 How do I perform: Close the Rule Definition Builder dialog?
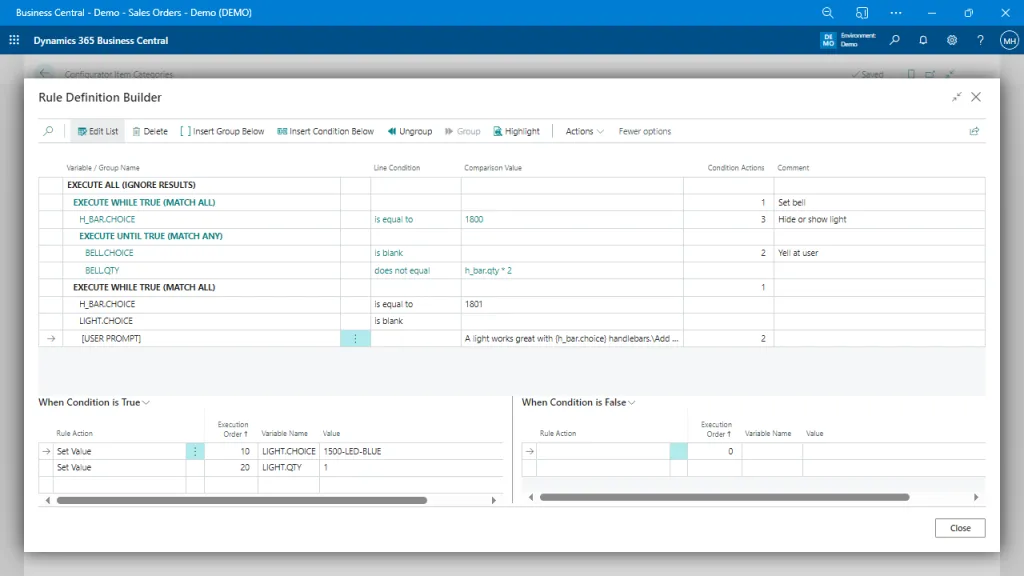pyautogui.click(x=975, y=97)
